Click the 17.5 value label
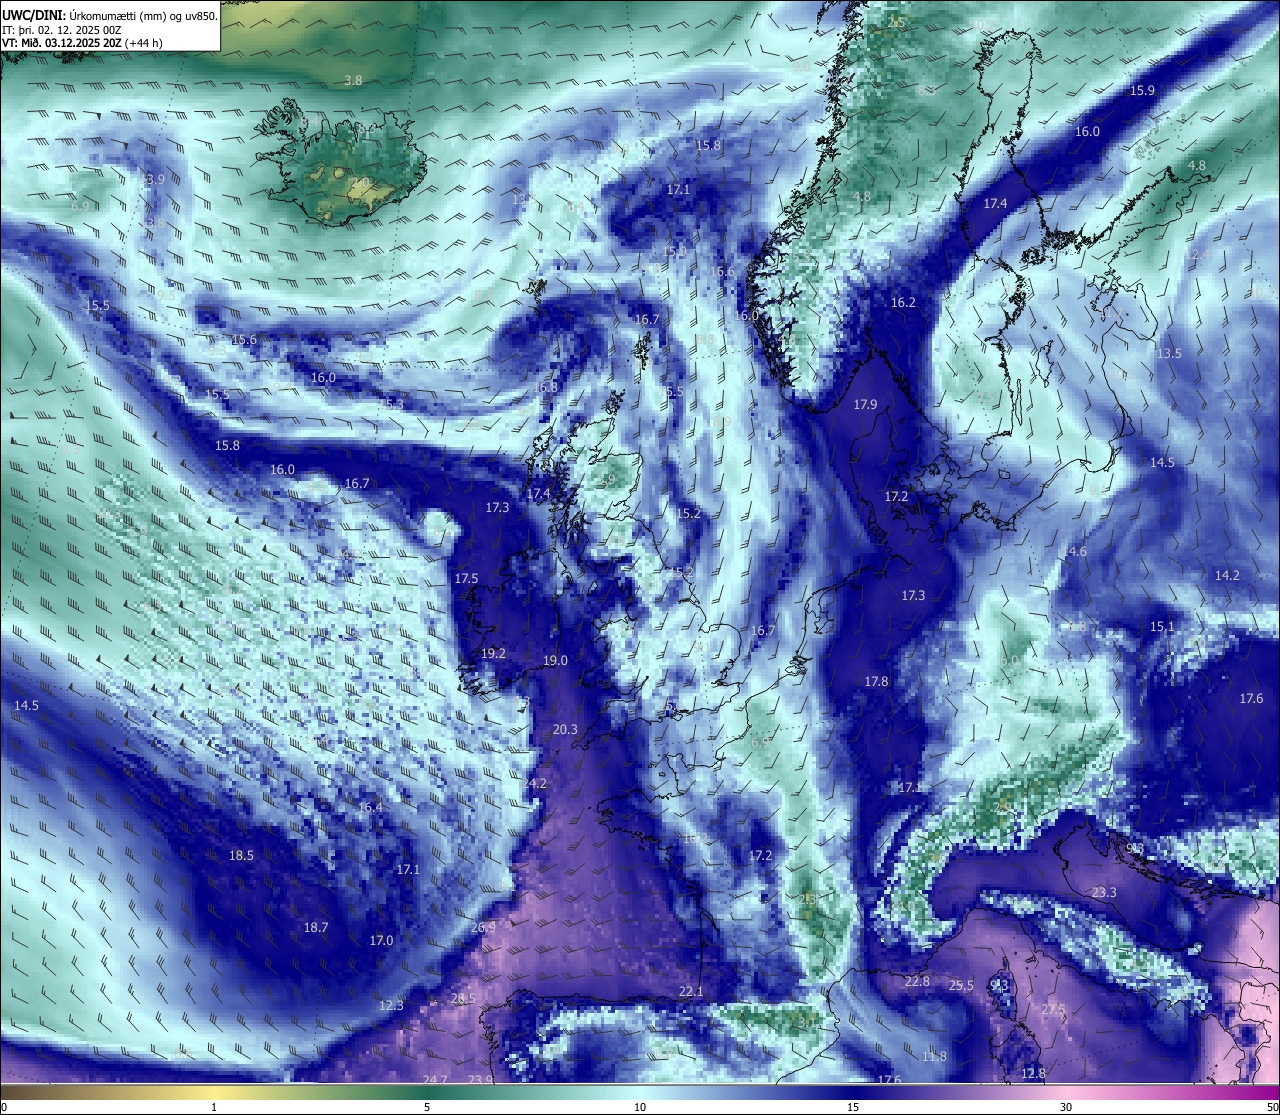This screenshot has width=1280, height=1115. point(466,578)
